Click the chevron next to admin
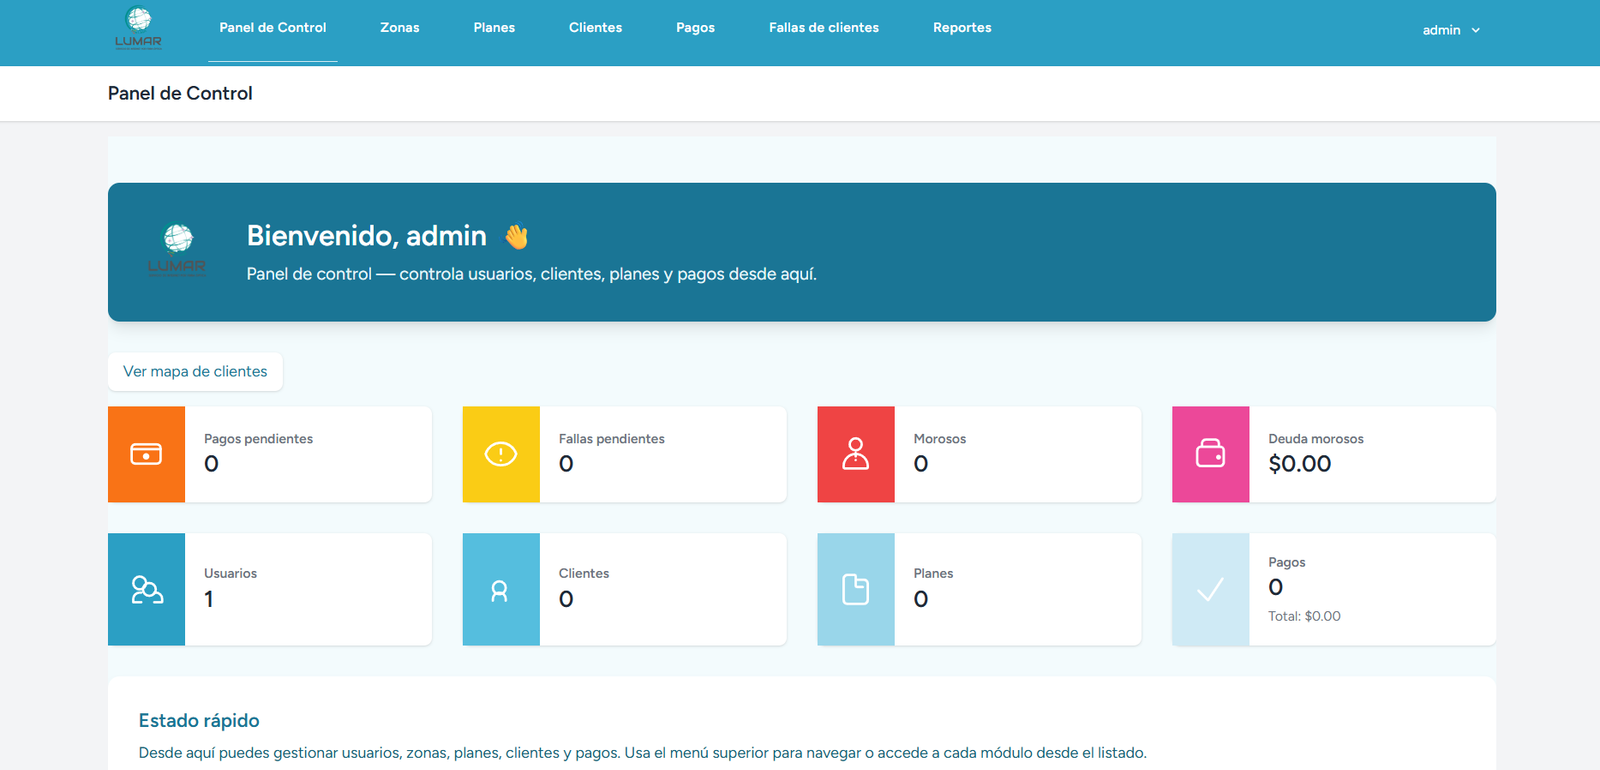The height and width of the screenshot is (770, 1600). point(1475,31)
